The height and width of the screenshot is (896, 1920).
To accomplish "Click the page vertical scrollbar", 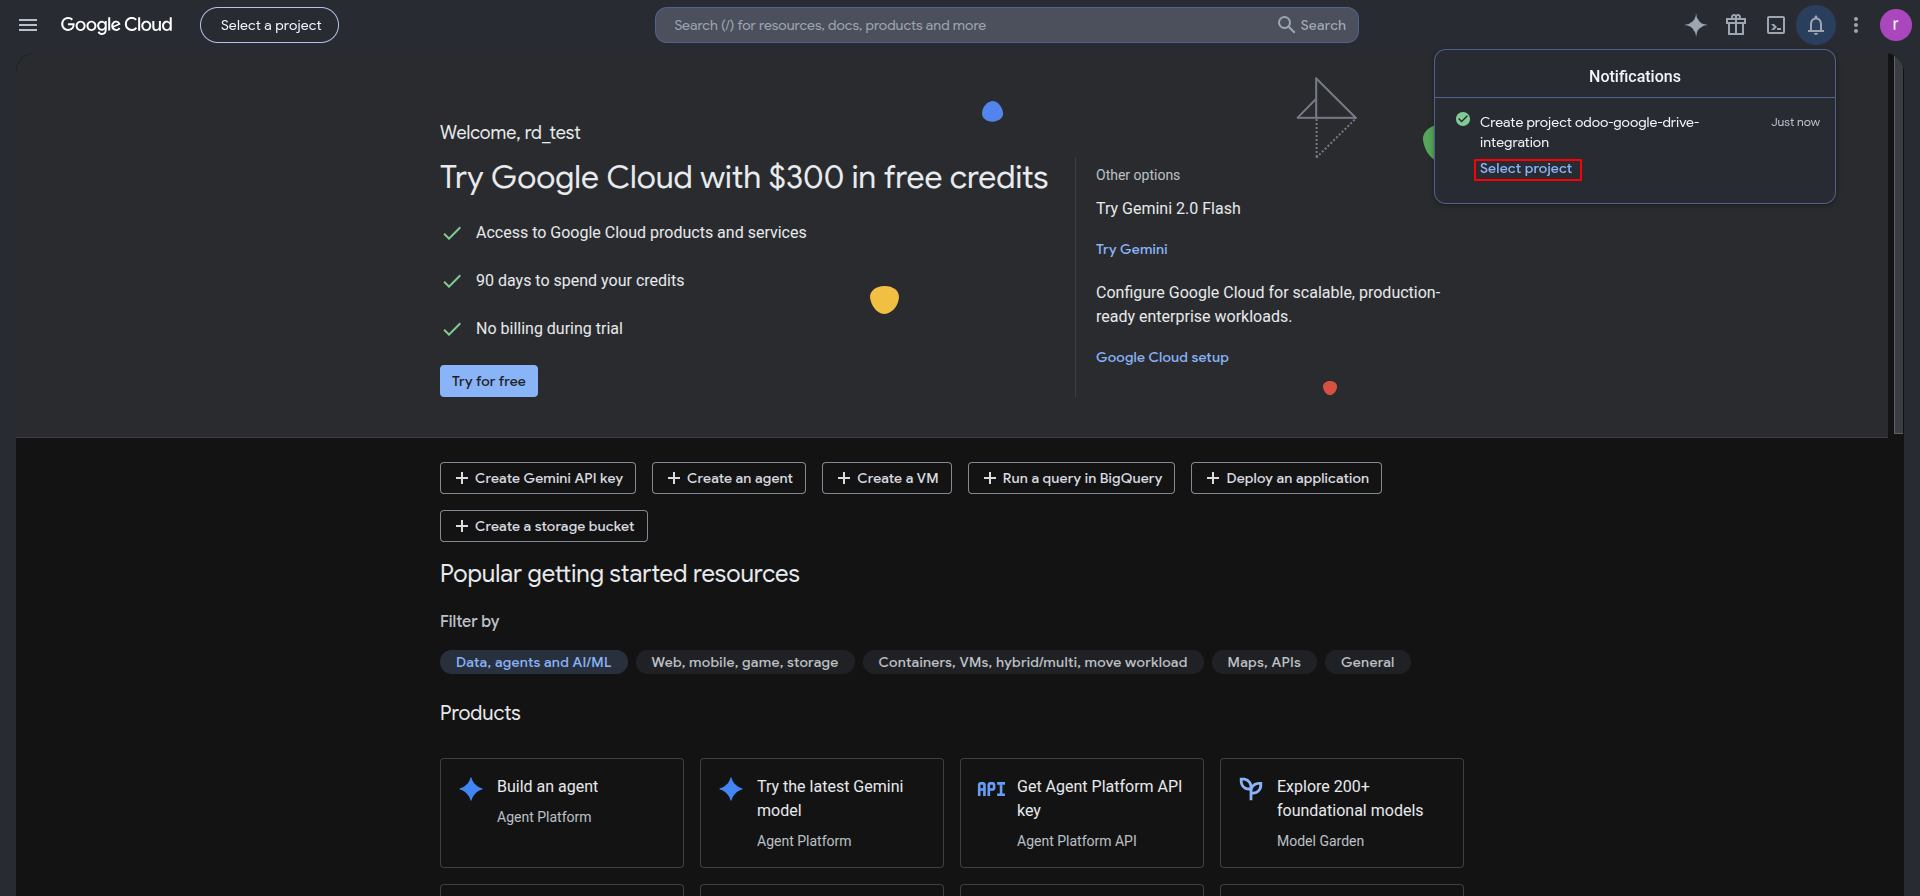I will click(1897, 245).
